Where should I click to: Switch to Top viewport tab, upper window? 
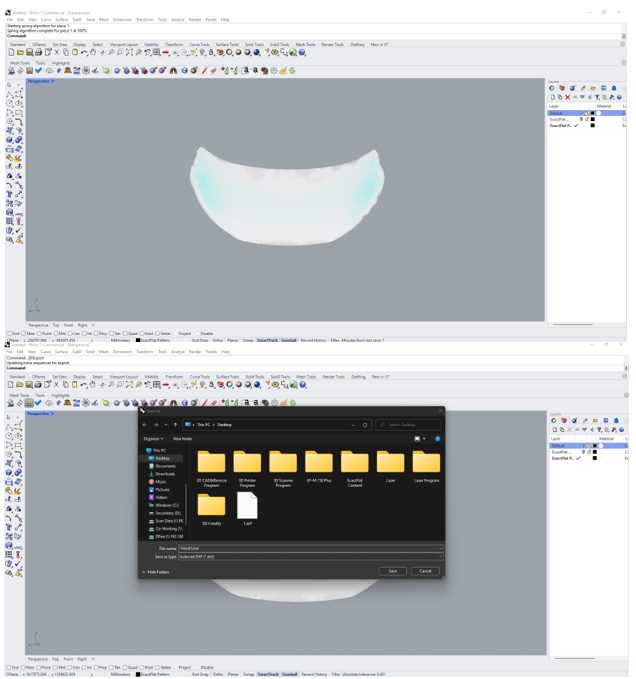(x=55, y=325)
